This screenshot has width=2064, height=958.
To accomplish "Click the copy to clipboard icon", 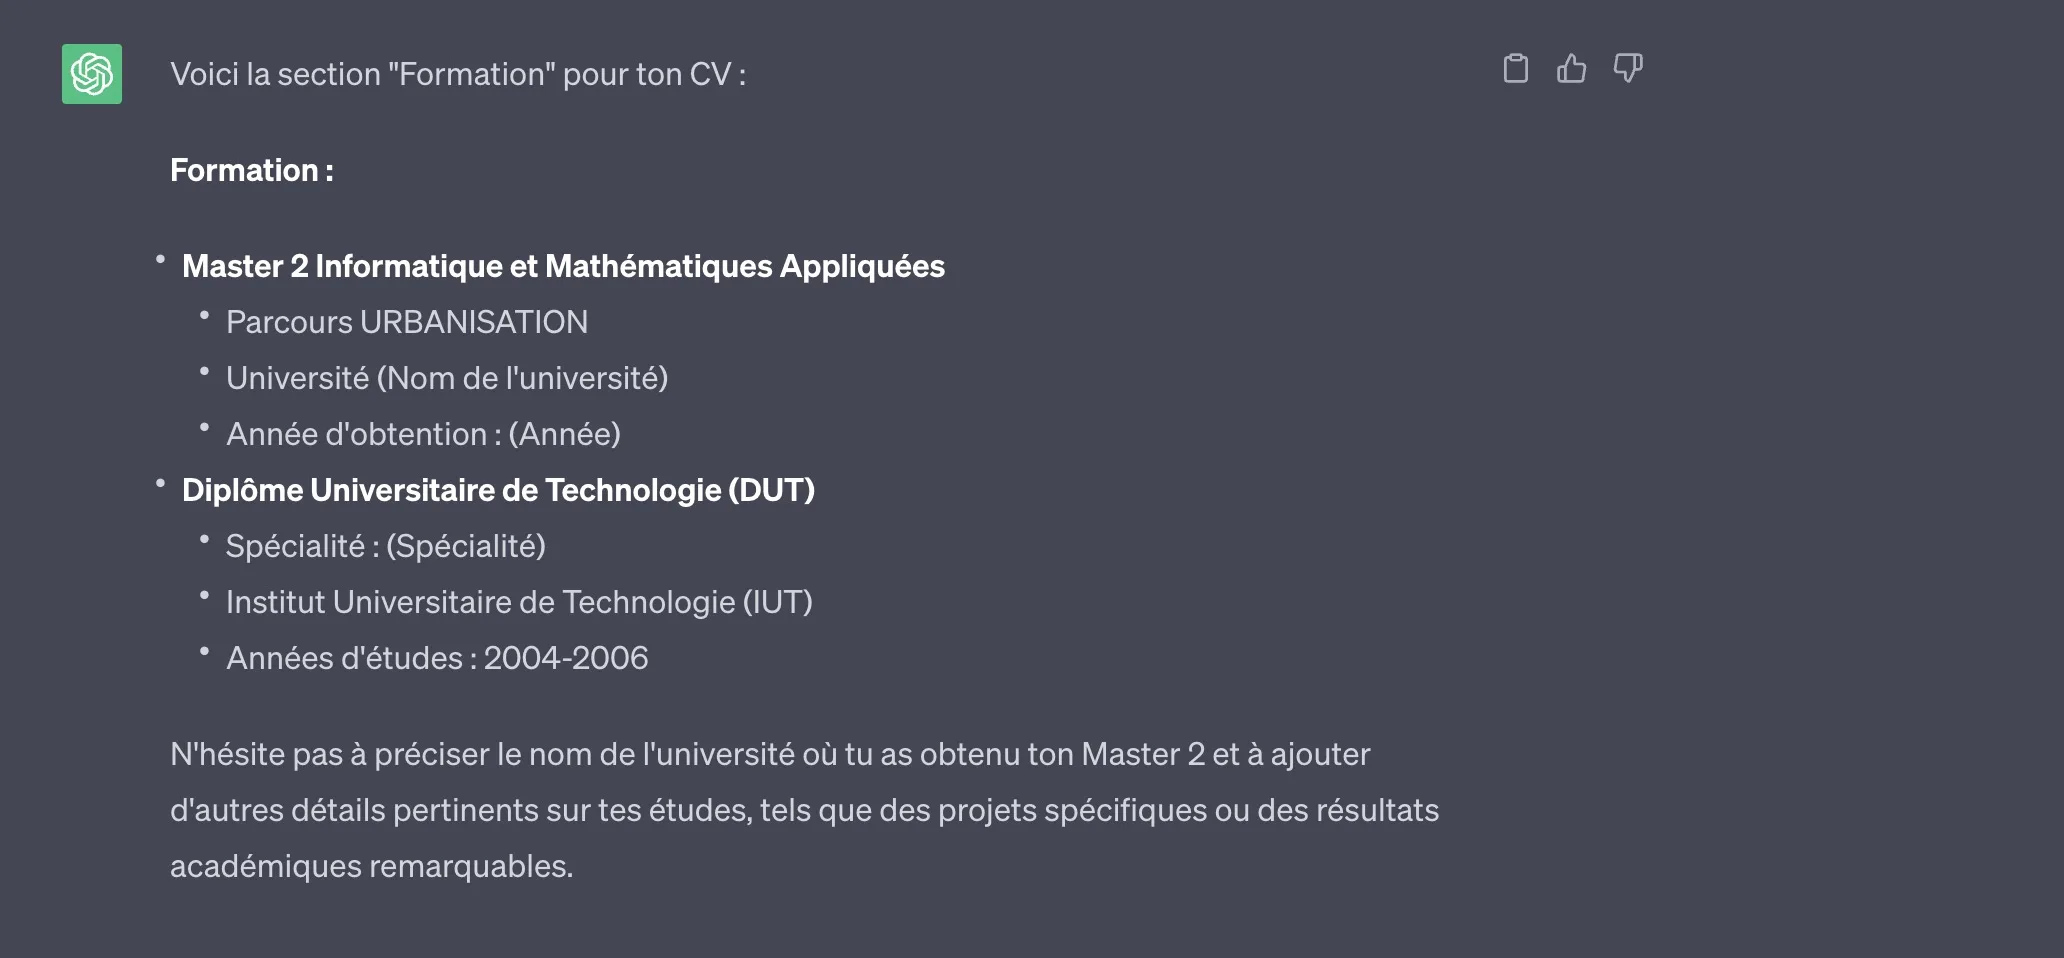I will click(1516, 68).
